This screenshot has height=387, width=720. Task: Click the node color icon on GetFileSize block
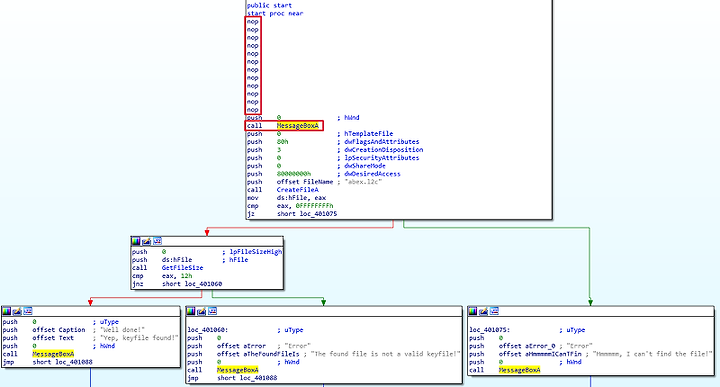135,241
